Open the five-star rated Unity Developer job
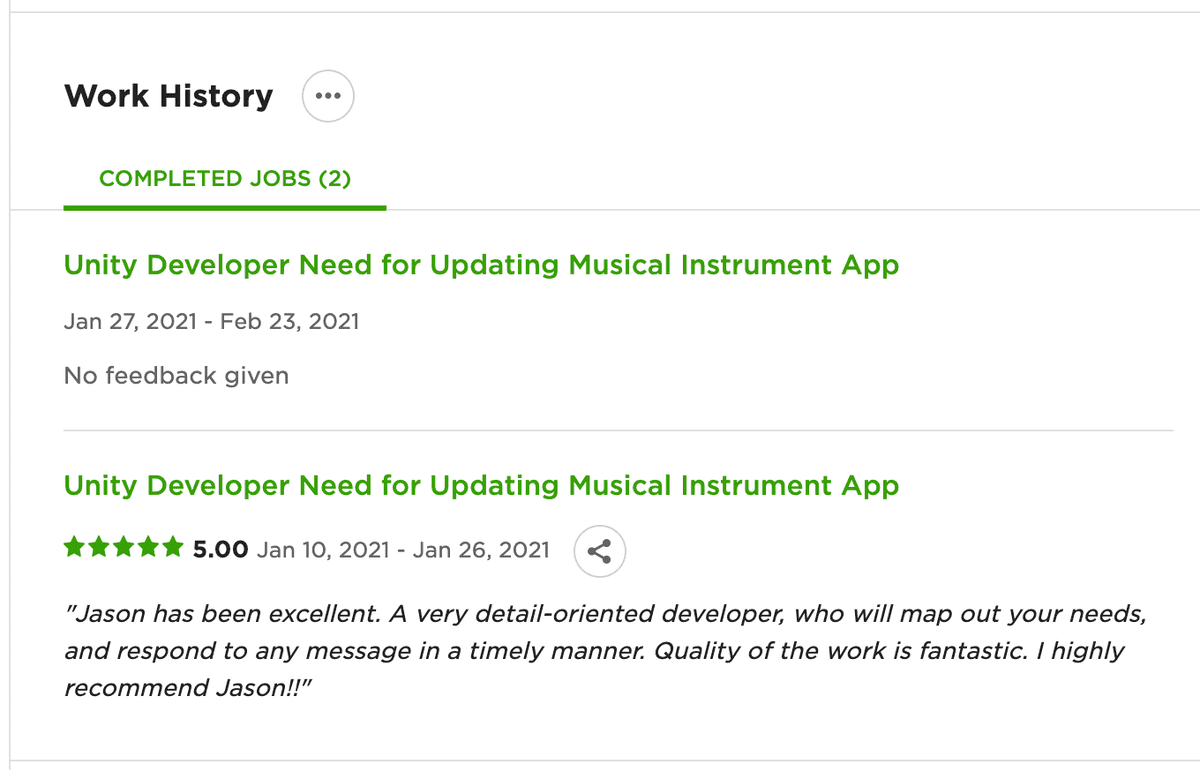Screen dimensions: 1200x770 click(x=481, y=486)
